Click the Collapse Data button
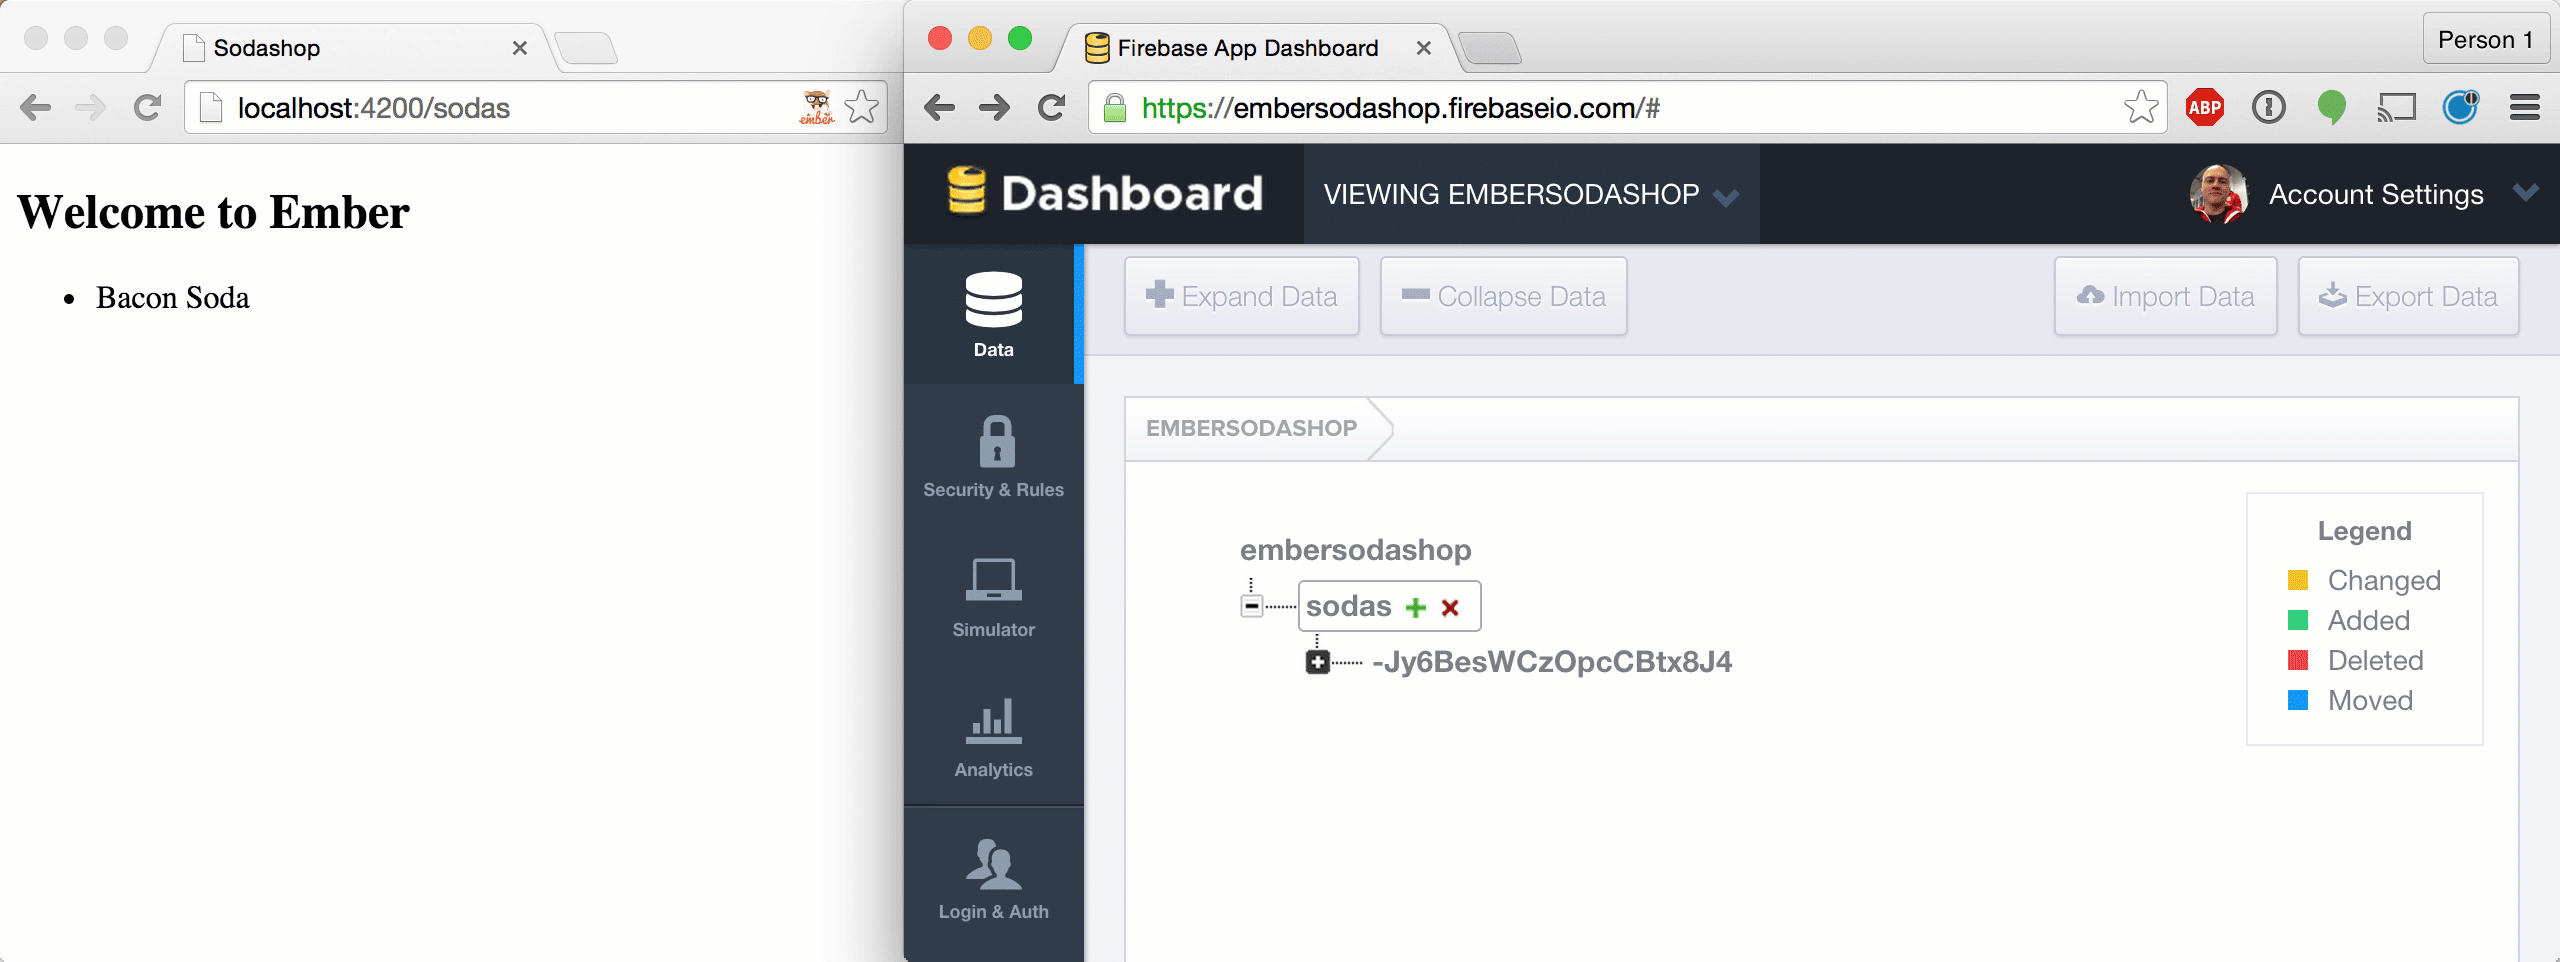The image size is (2560, 962). click(1503, 296)
